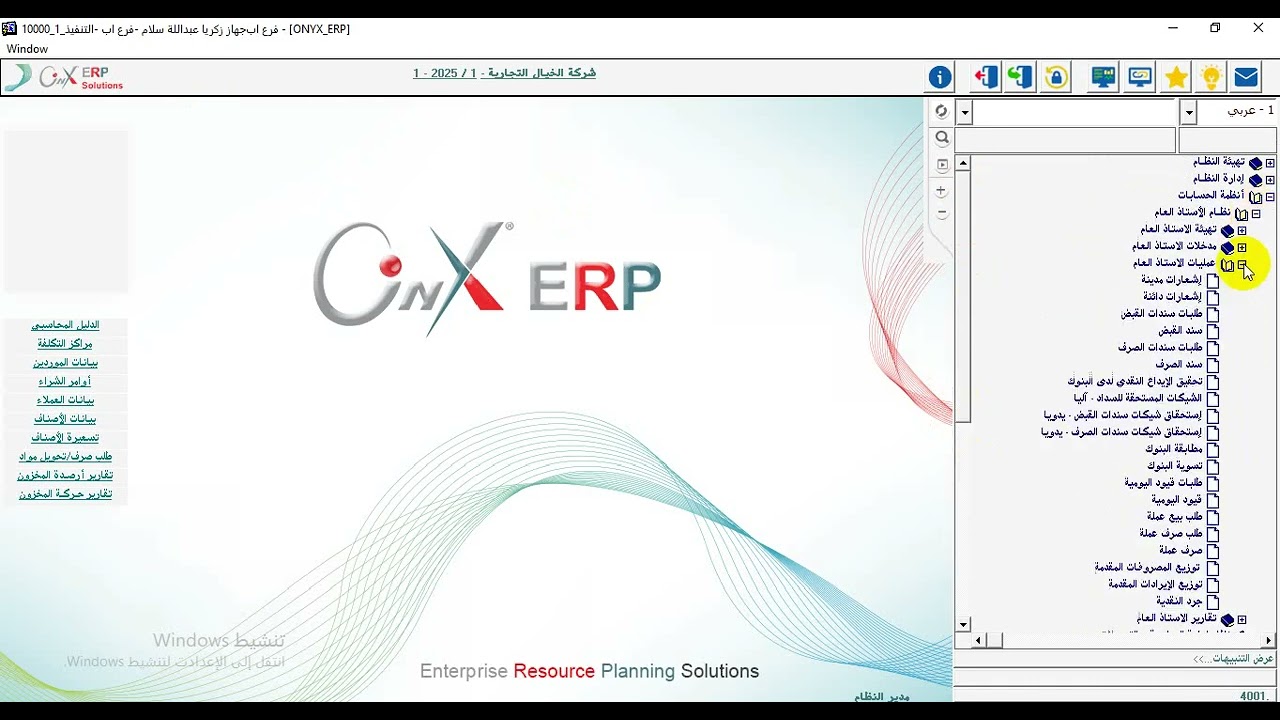The width and height of the screenshot is (1280, 720).
Task: Click the refresh icon beside the menu panel
Action: (941, 111)
